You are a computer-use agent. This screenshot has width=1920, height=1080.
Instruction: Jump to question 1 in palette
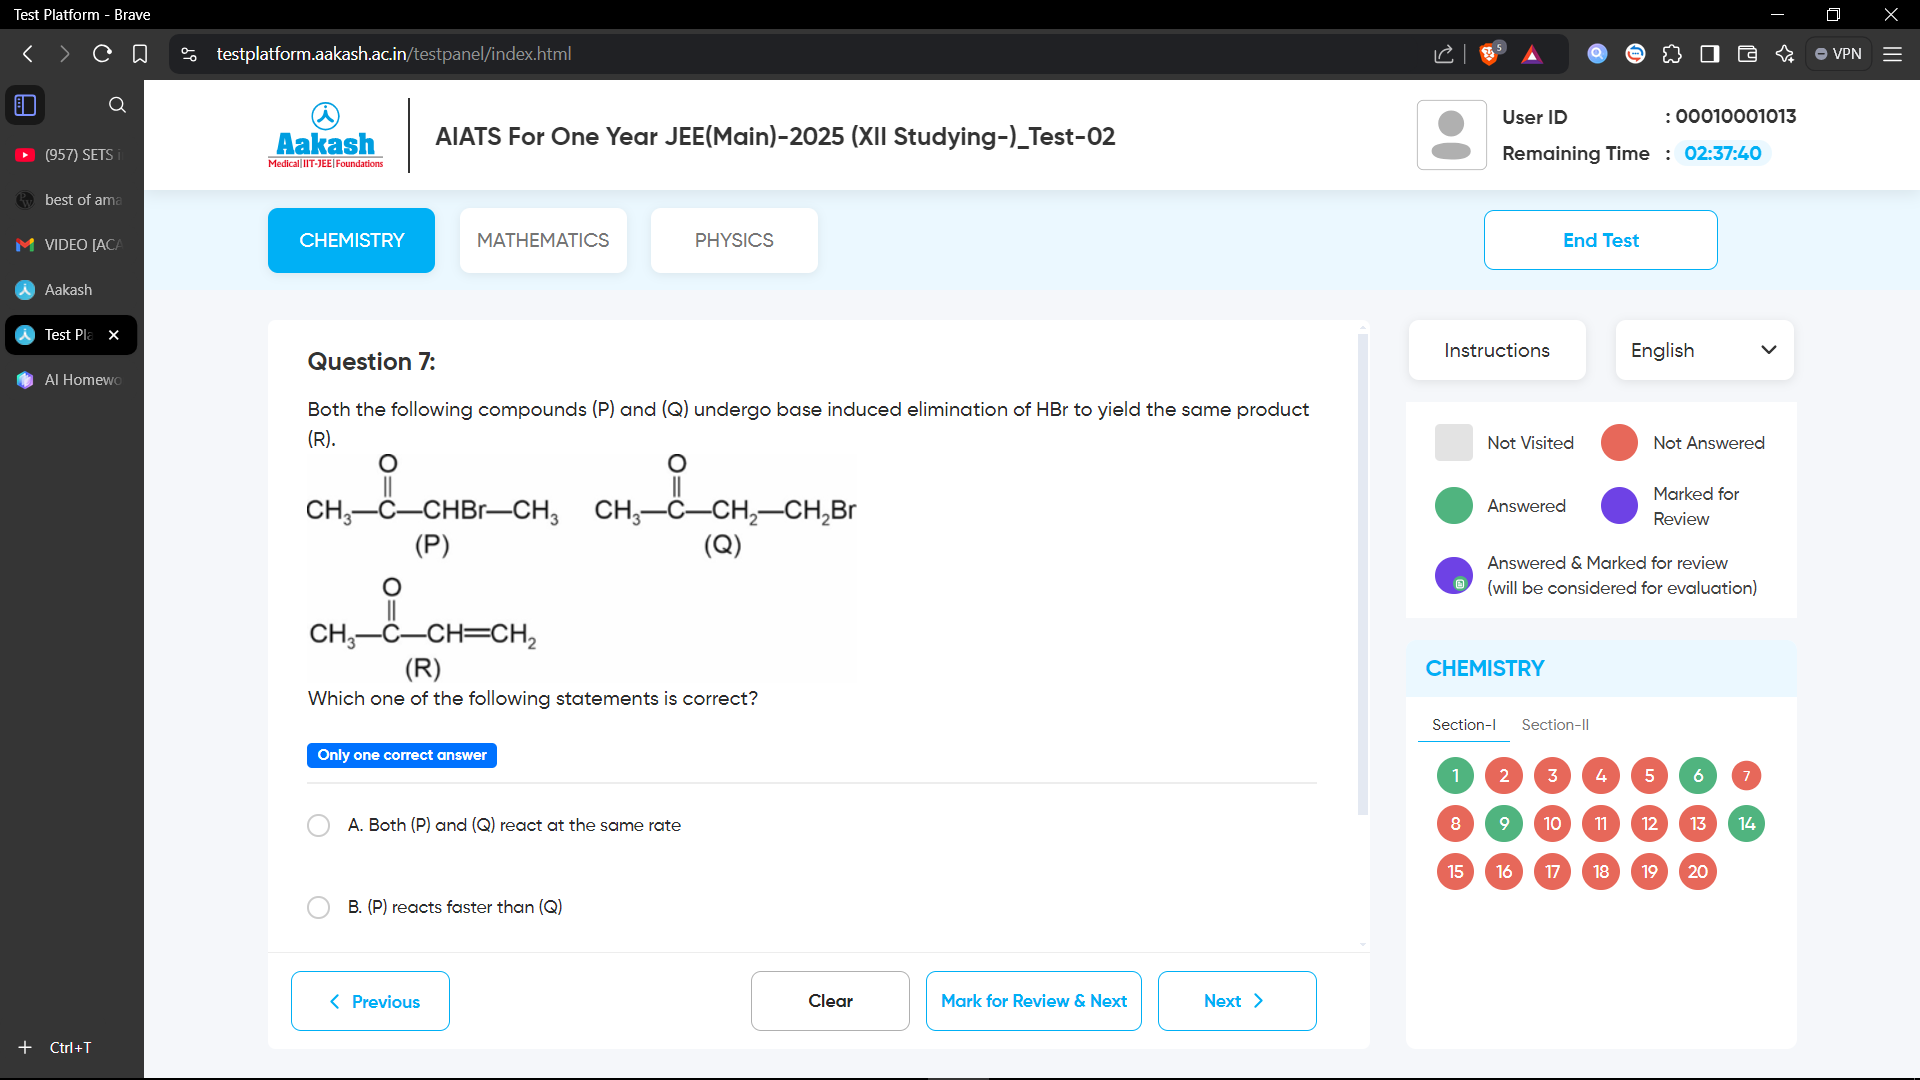tap(1455, 775)
